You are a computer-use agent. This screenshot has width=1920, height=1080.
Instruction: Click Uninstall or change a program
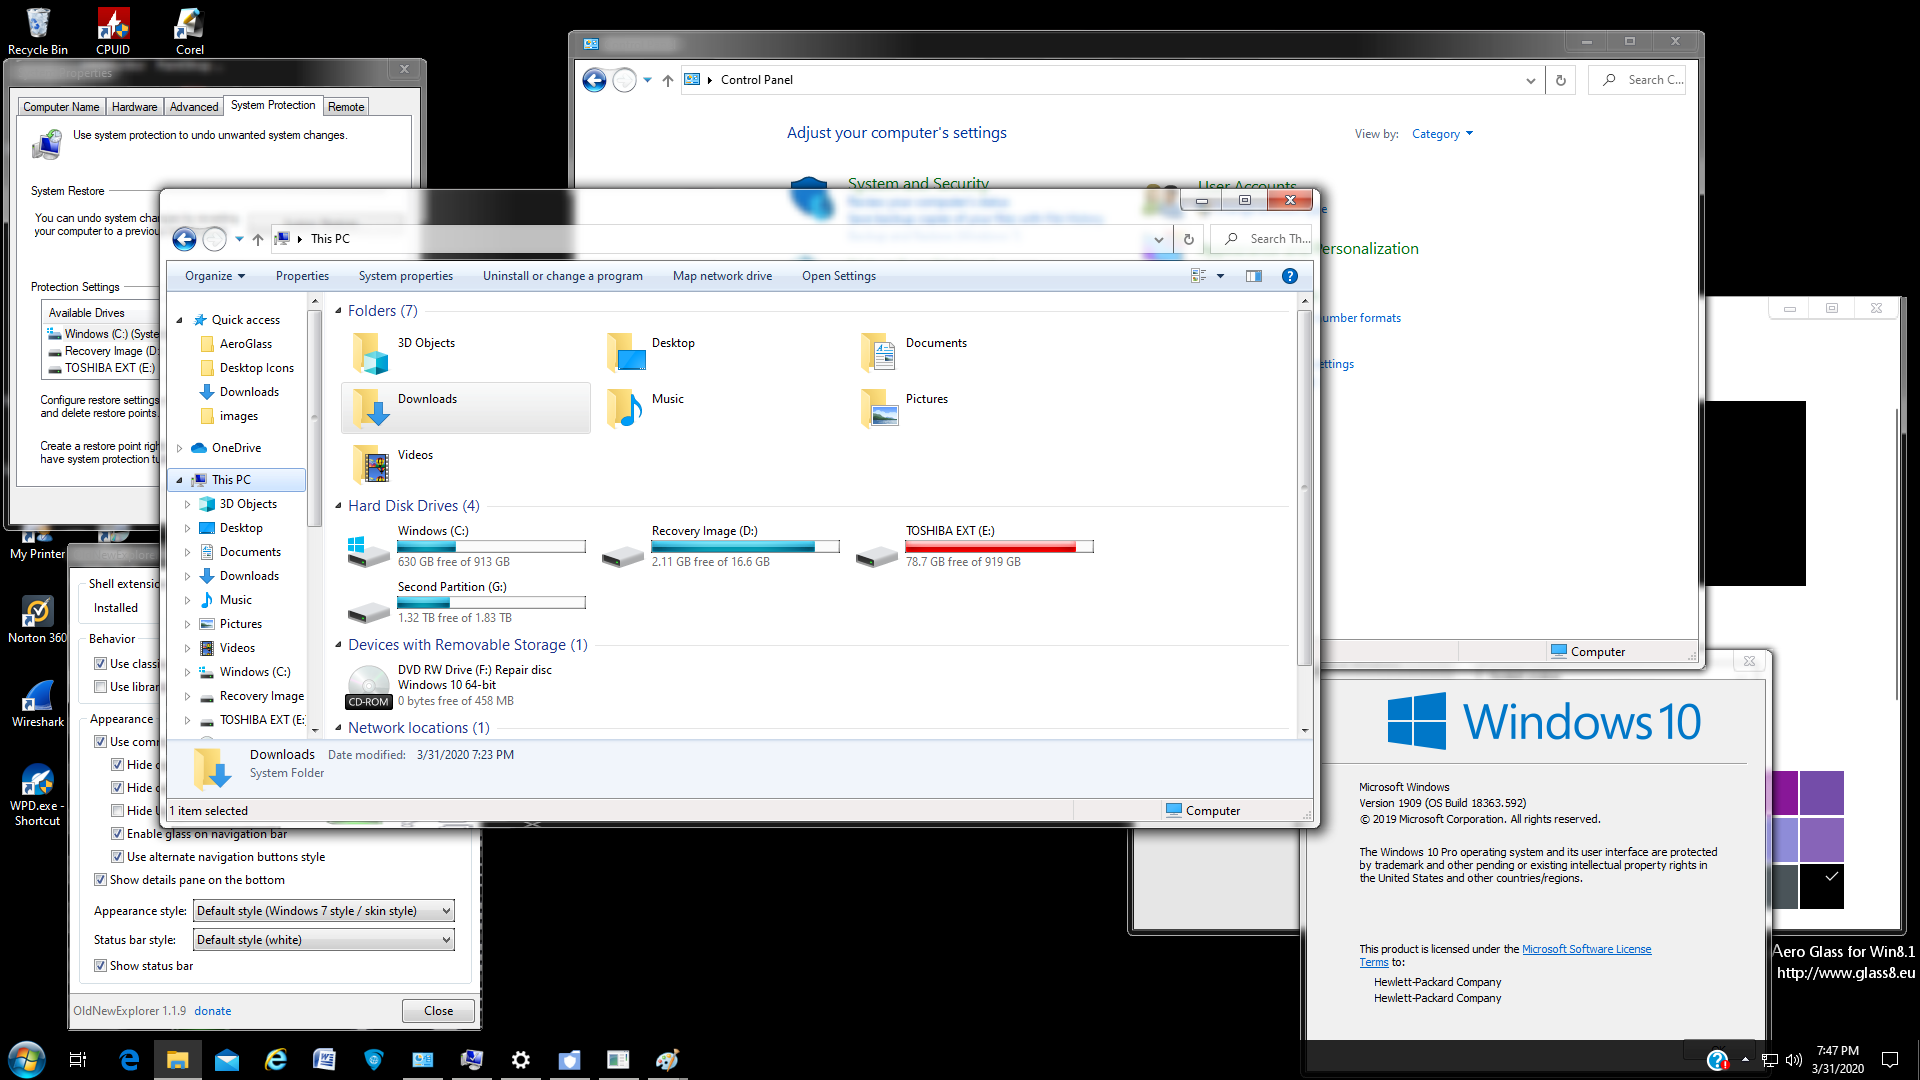point(563,276)
